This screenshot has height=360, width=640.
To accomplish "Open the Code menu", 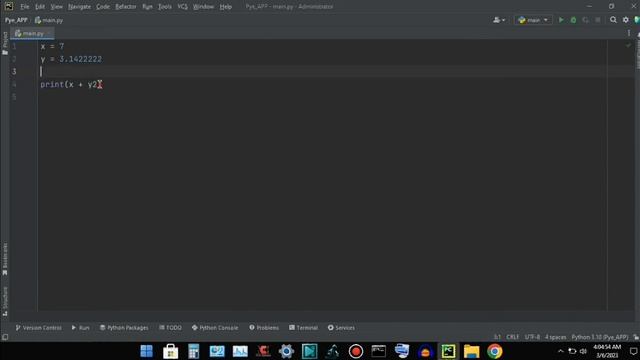I will [x=103, y=7].
